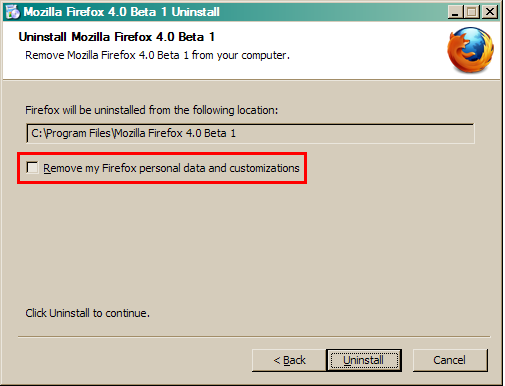Start removal with the Uninstall button
The width and height of the screenshot is (505, 386).
click(364, 360)
